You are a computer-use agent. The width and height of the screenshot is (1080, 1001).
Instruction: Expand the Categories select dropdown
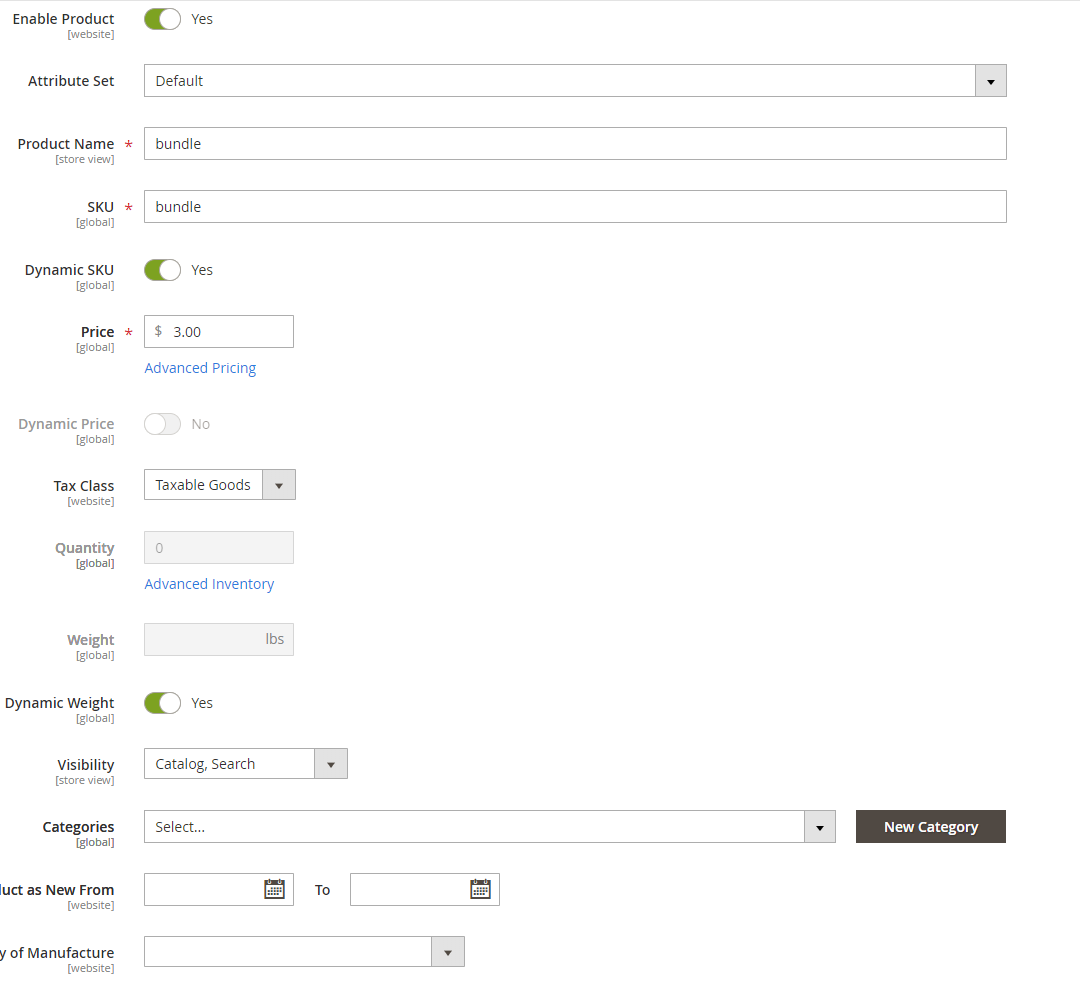tap(490, 827)
